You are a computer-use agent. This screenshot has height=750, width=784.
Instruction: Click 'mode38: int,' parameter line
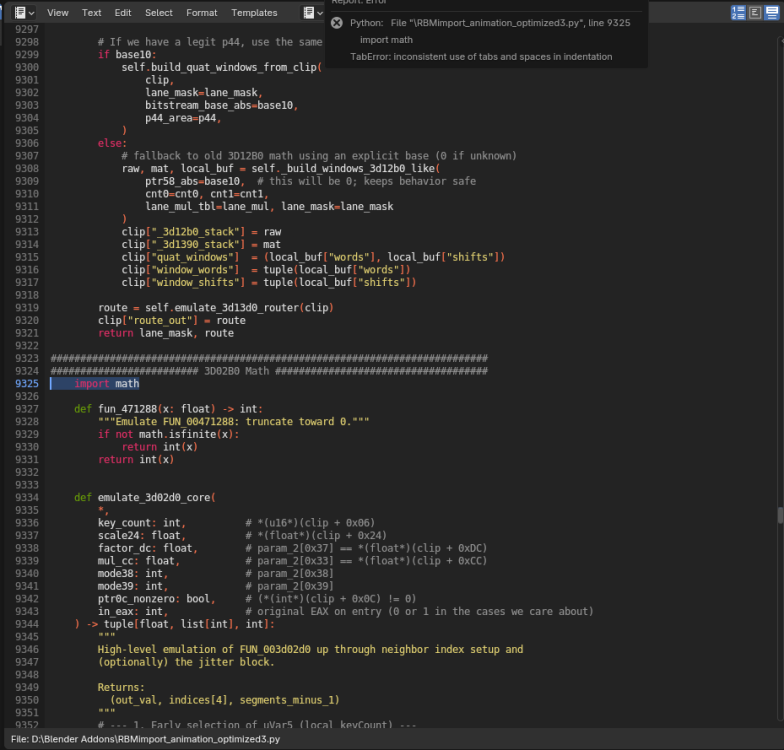pos(133,574)
